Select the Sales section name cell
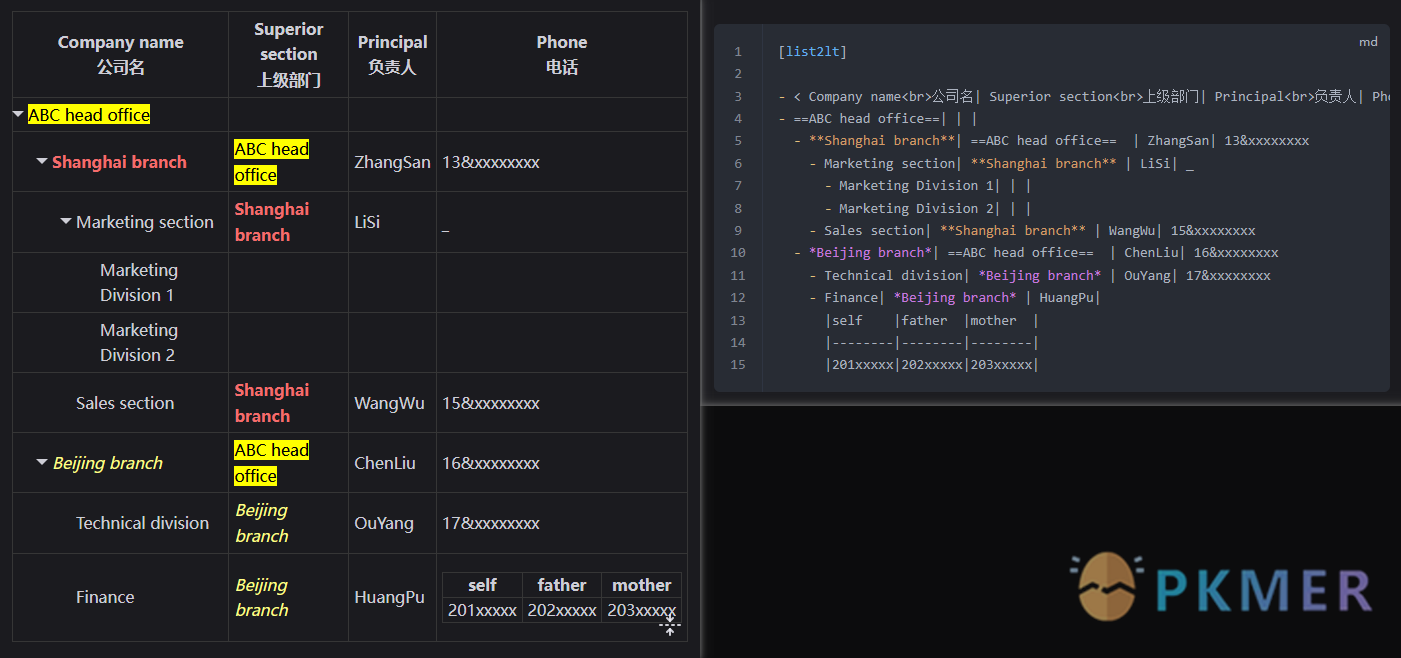The height and width of the screenshot is (658, 1401). point(125,403)
